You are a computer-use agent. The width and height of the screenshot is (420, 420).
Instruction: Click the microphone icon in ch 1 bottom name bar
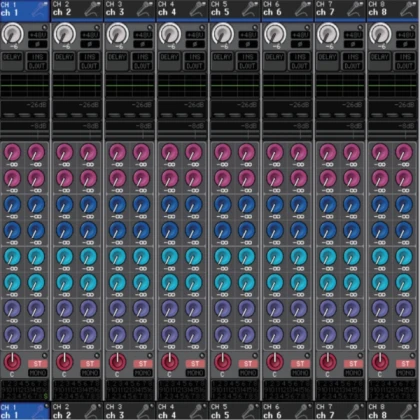point(40,411)
